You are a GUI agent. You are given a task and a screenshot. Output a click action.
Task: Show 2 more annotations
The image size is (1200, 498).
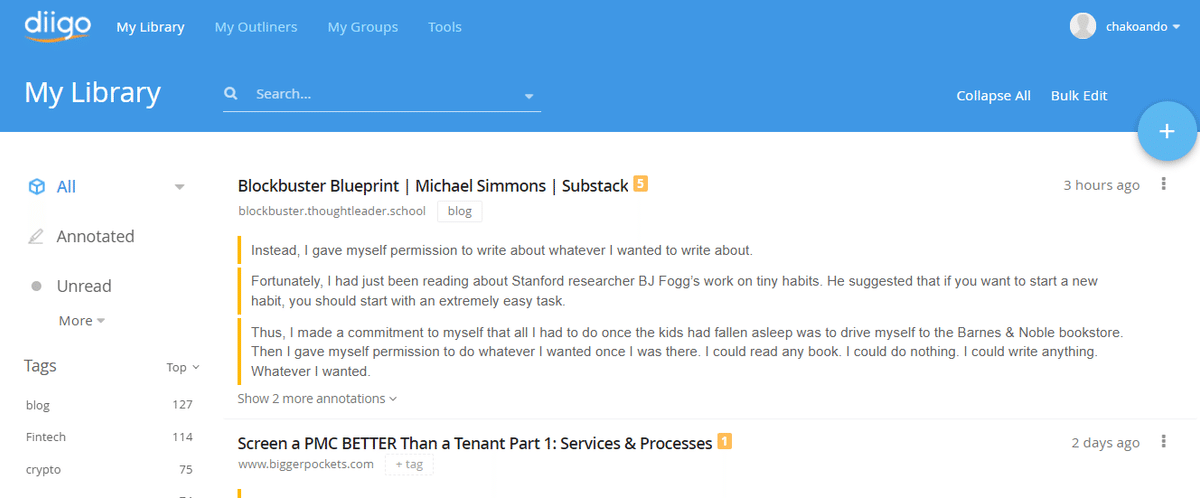[x=317, y=398]
